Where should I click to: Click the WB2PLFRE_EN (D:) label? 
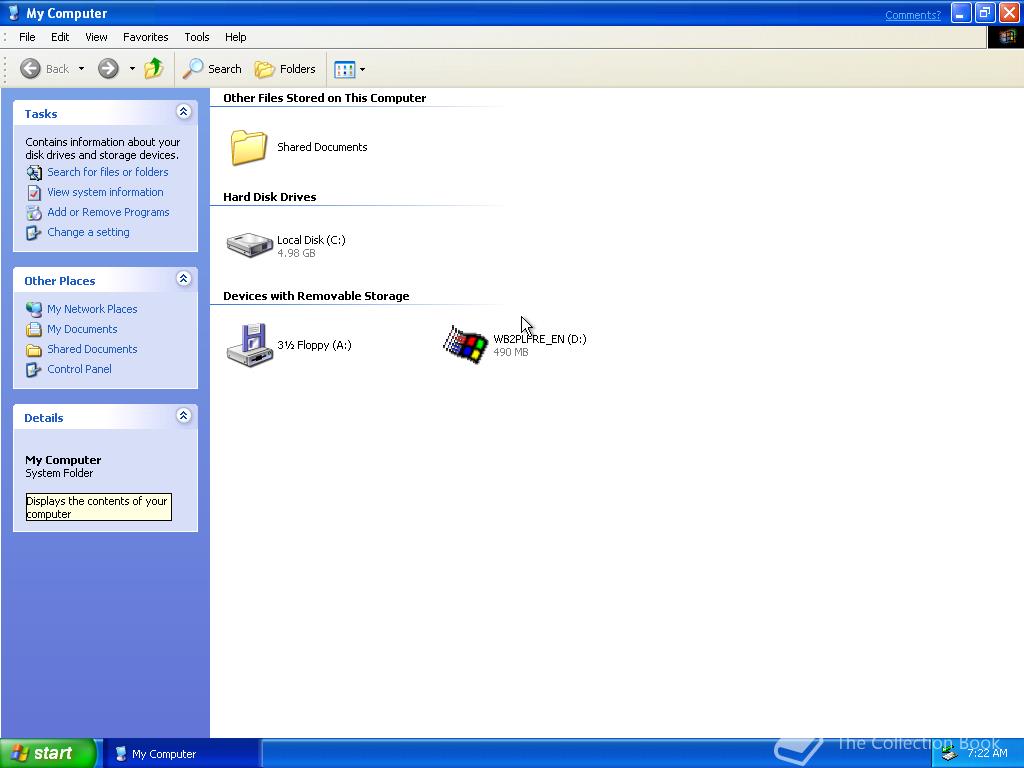(x=539, y=339)
